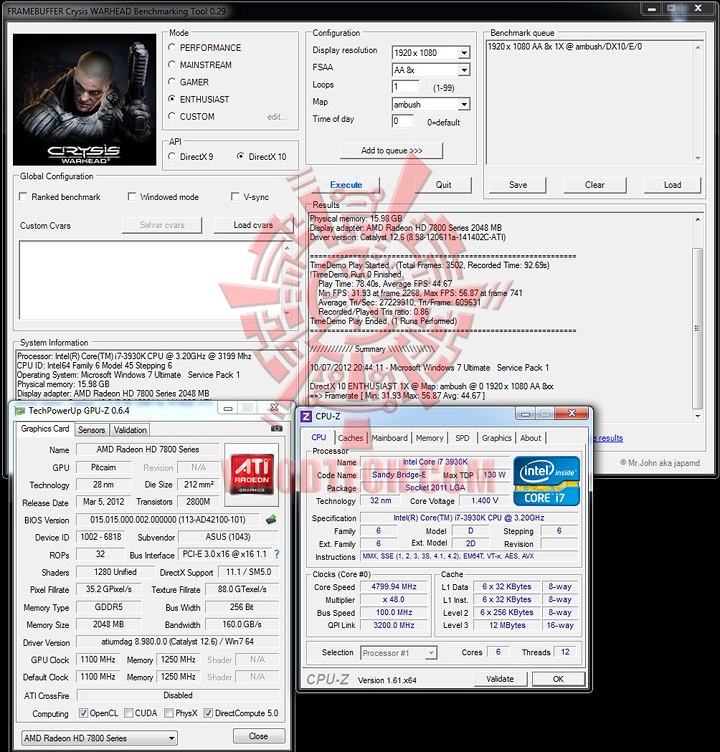Click the GPU-Z title bar app icon

click(x=20, y=411)
